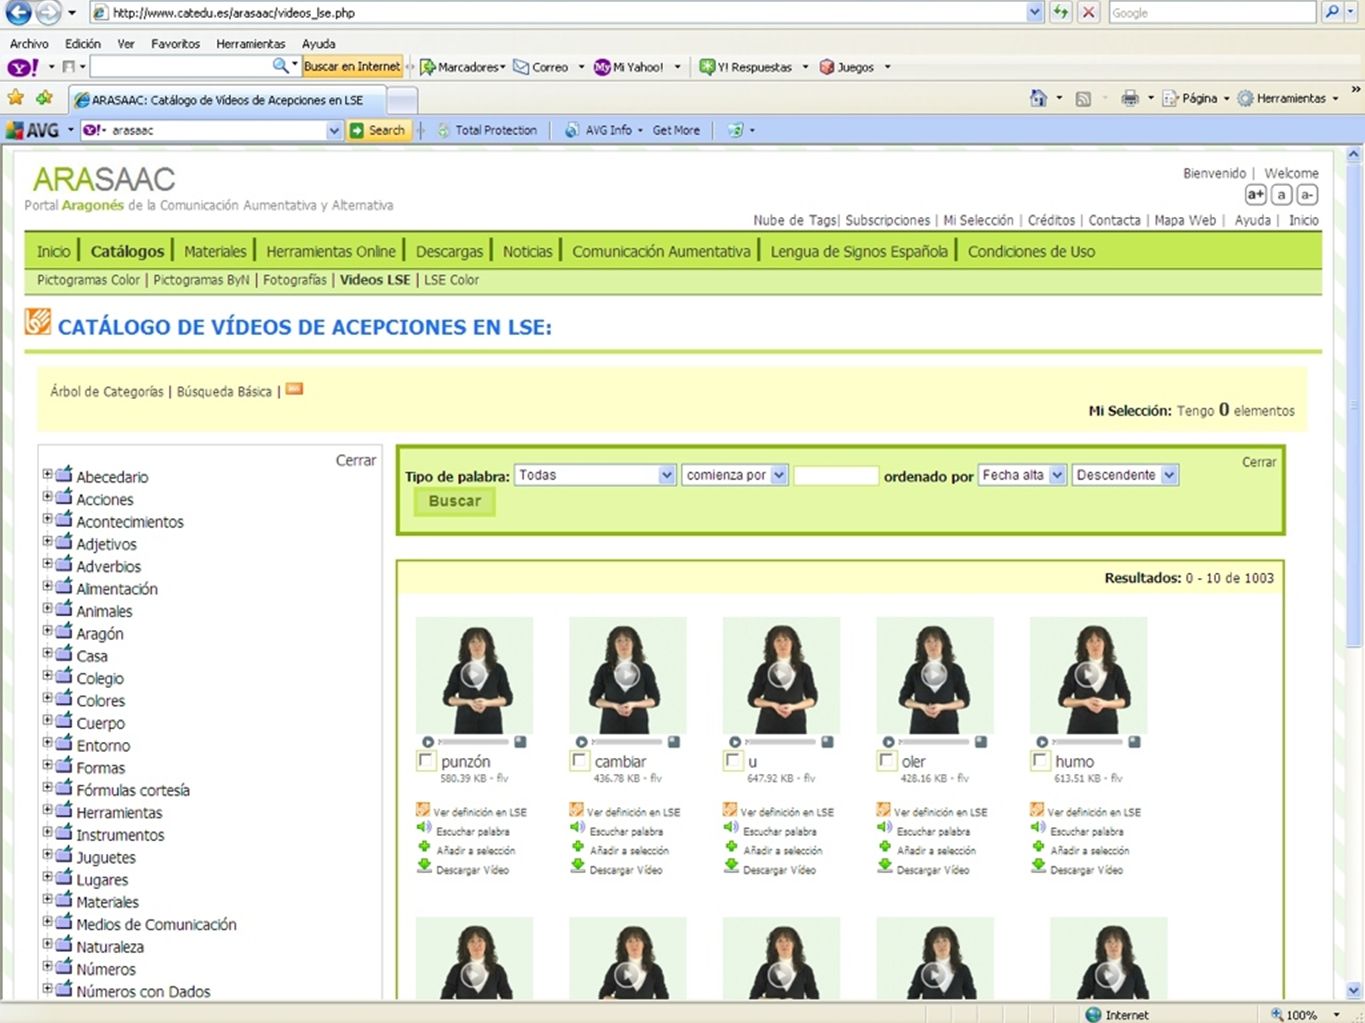1365x1023 pixels.
Task: Click the Favorites star icon
Action: [15, 98]
